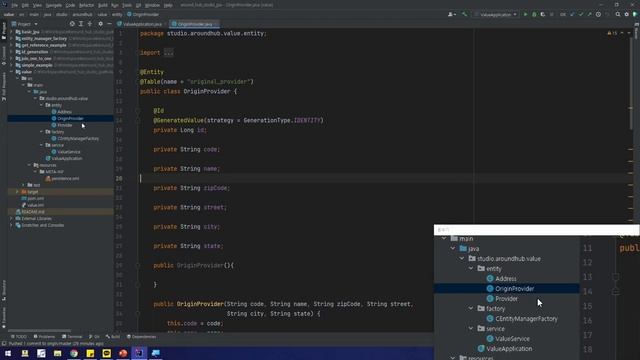Open the ValueApplication run configuration dropdown
The height and width of the screenshot is (360, 640).
pos(496,14)
